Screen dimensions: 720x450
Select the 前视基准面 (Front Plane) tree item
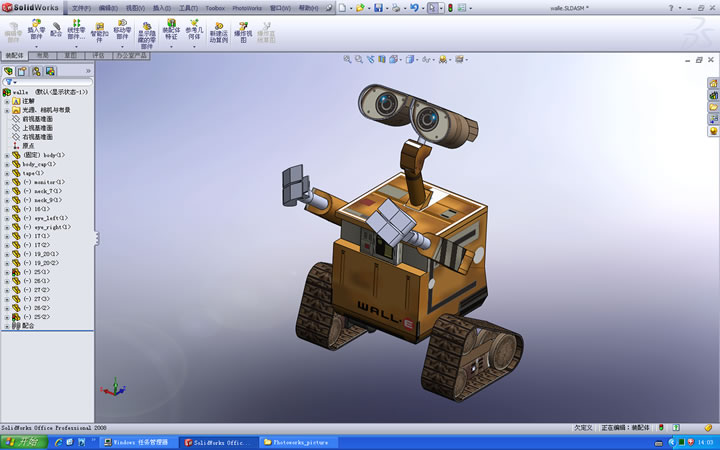point(37,119)
